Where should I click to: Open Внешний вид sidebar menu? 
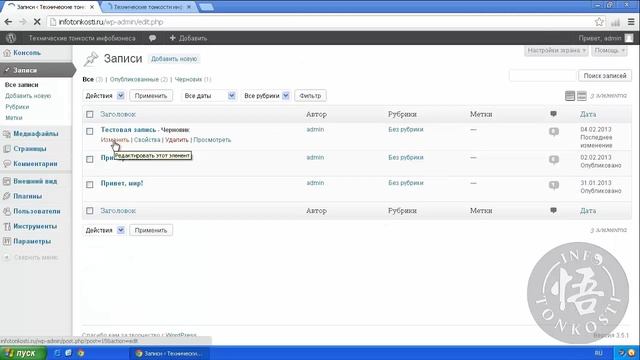click(x=36, y=181)
